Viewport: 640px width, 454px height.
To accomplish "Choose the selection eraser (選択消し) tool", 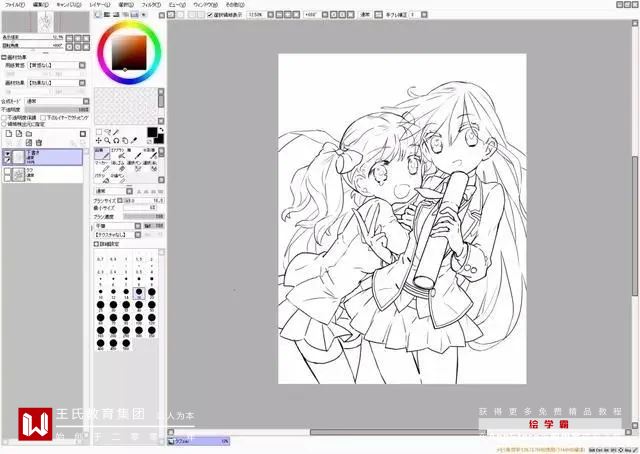I will tap(150, 166).
